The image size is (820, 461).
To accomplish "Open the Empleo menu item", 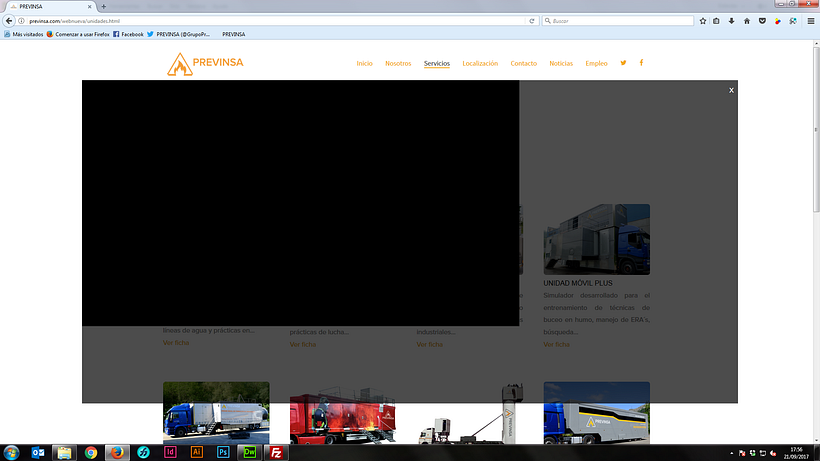I will tap(596, 63).
